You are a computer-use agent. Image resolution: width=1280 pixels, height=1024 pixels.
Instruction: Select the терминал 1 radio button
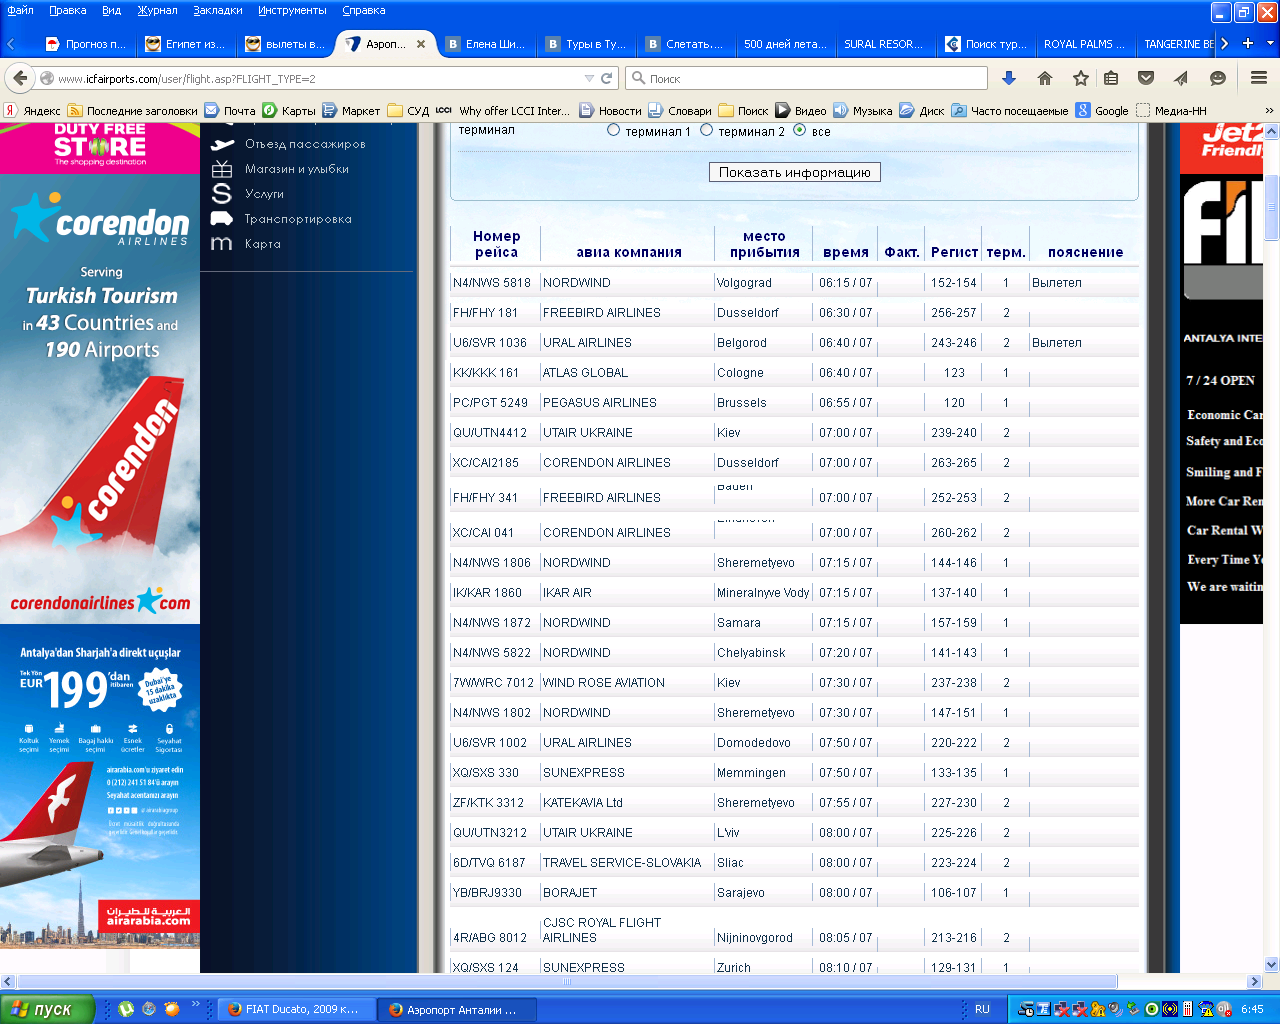point(614,130)
